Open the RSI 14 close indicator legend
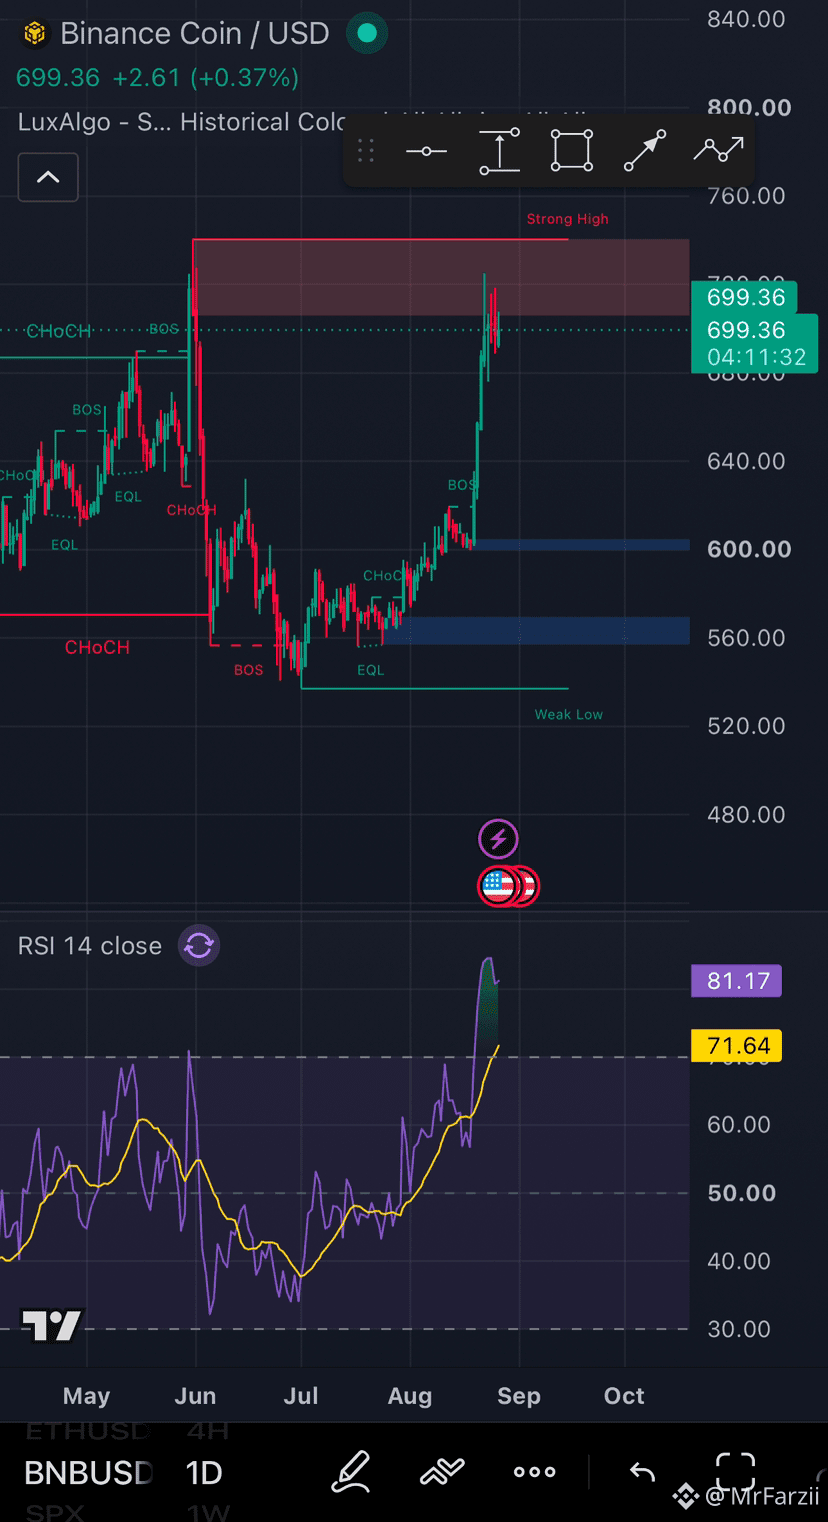The width and height of the screenshot is (828, 1522). click(90, 946)
